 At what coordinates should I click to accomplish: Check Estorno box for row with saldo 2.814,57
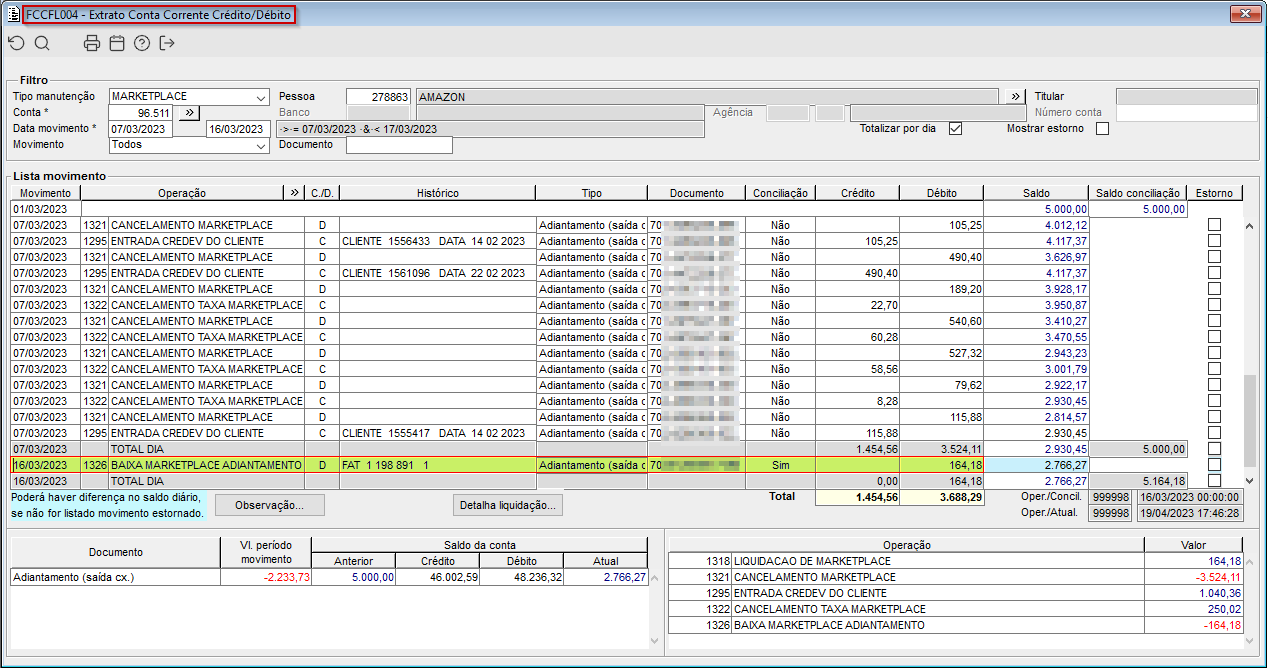pos(1214,417)
